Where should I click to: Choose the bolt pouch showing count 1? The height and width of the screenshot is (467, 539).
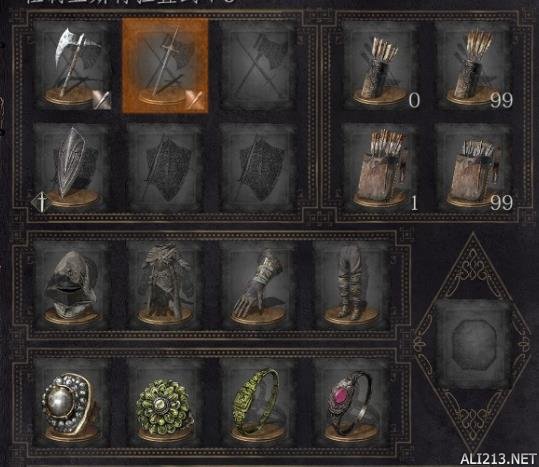click(x=381, y=167)
